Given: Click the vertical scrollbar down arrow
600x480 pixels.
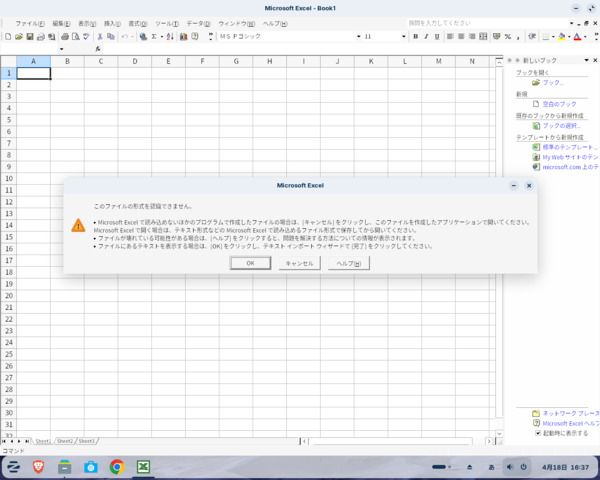Looking at the screenshot, I should (499, 434).
